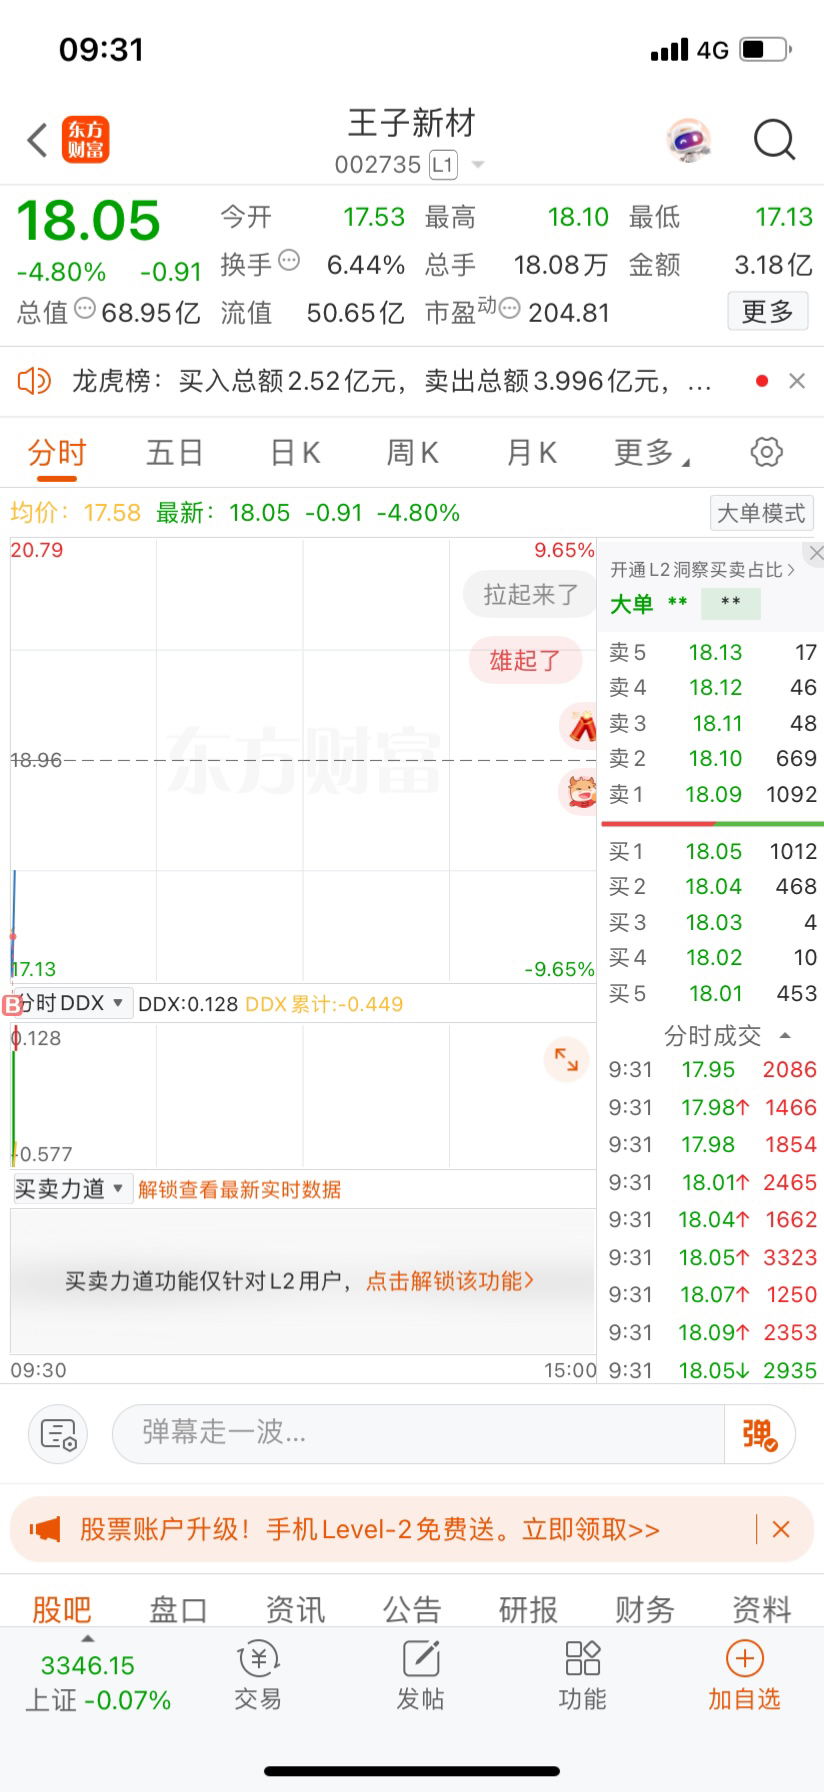The image size is (824, 1792).
Task: Select 卖5 order at 18.13
Action: [712, 652]
